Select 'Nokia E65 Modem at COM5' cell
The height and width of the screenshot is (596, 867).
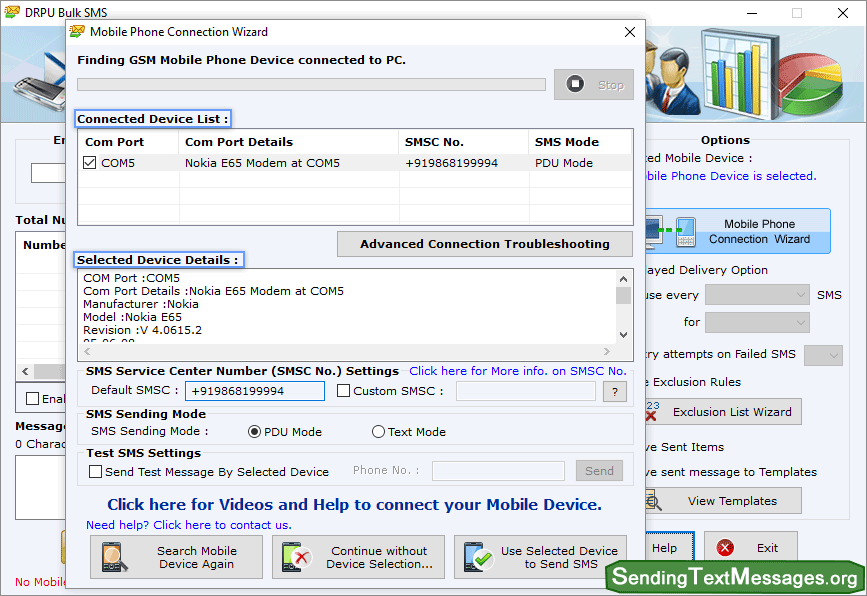(x=262, y=163)
